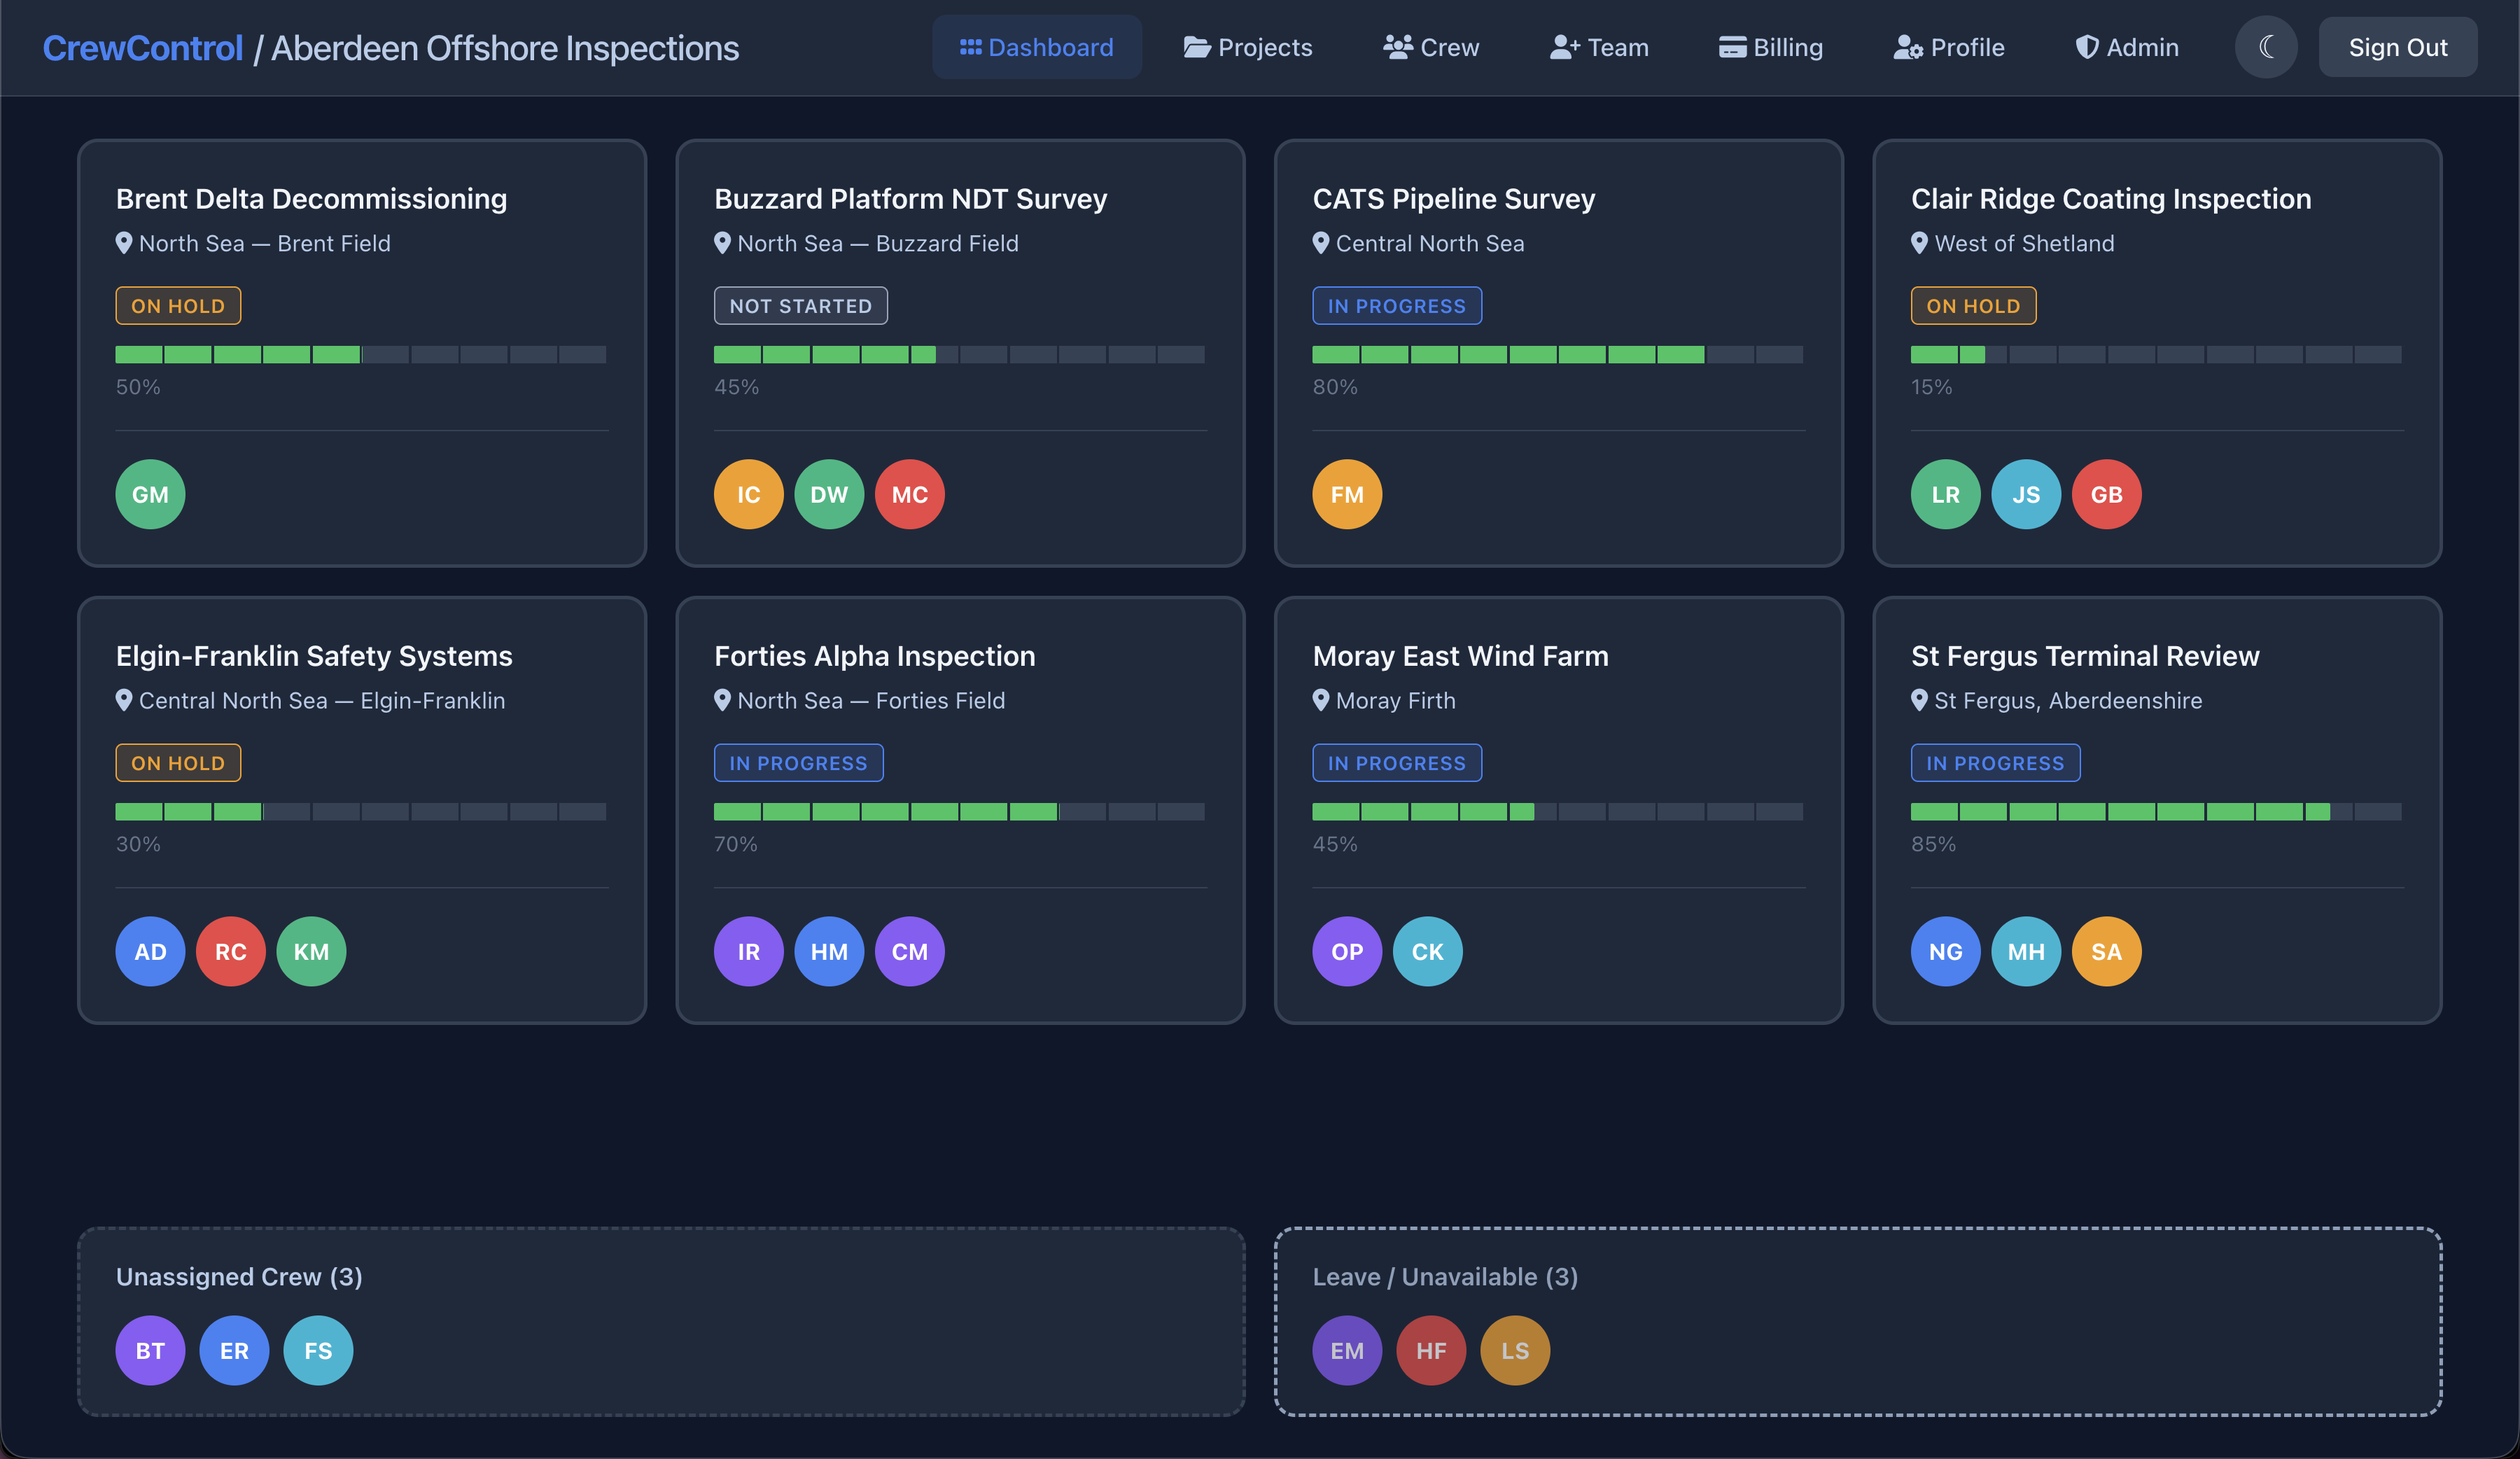Select the IR crew avatar

[x=748, y=951]
